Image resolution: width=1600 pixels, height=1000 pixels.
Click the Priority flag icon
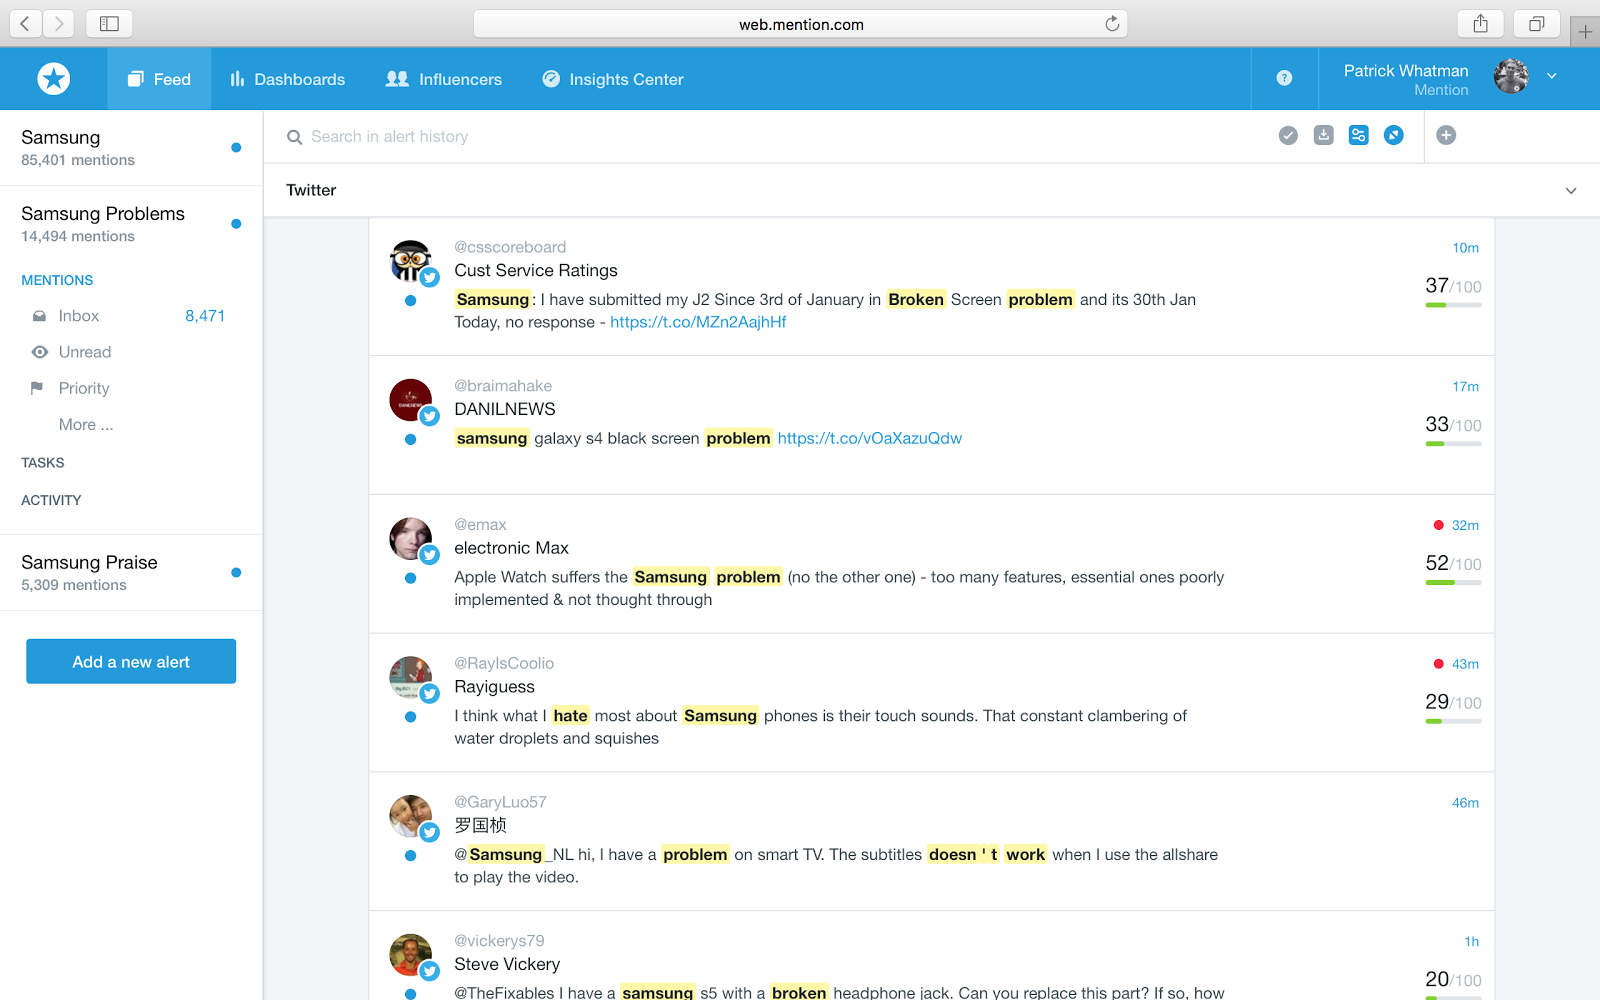click(x=37, y=388)
